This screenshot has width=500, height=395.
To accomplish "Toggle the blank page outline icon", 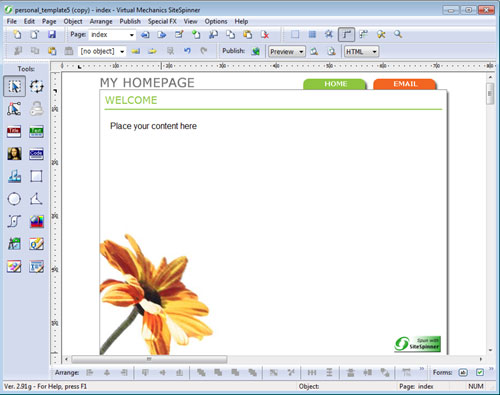I will point(295,34).
